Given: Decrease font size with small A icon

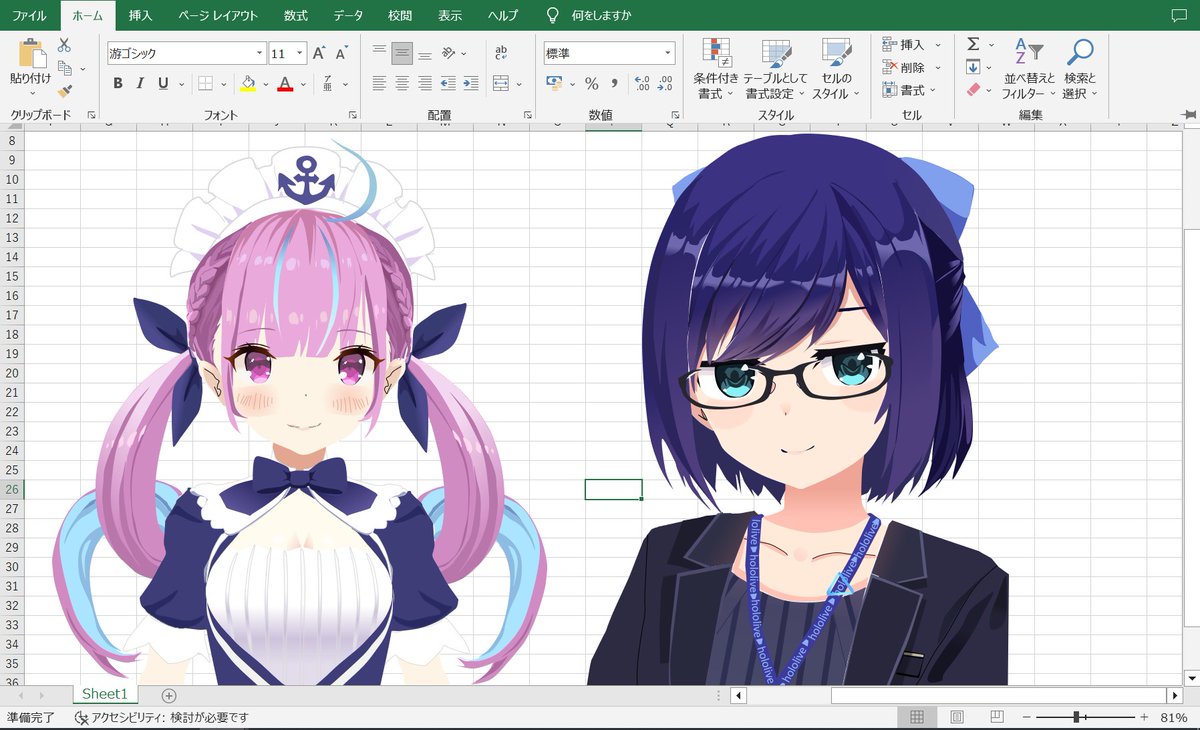Looking at the screenshot, I should (x=341, y=53).
